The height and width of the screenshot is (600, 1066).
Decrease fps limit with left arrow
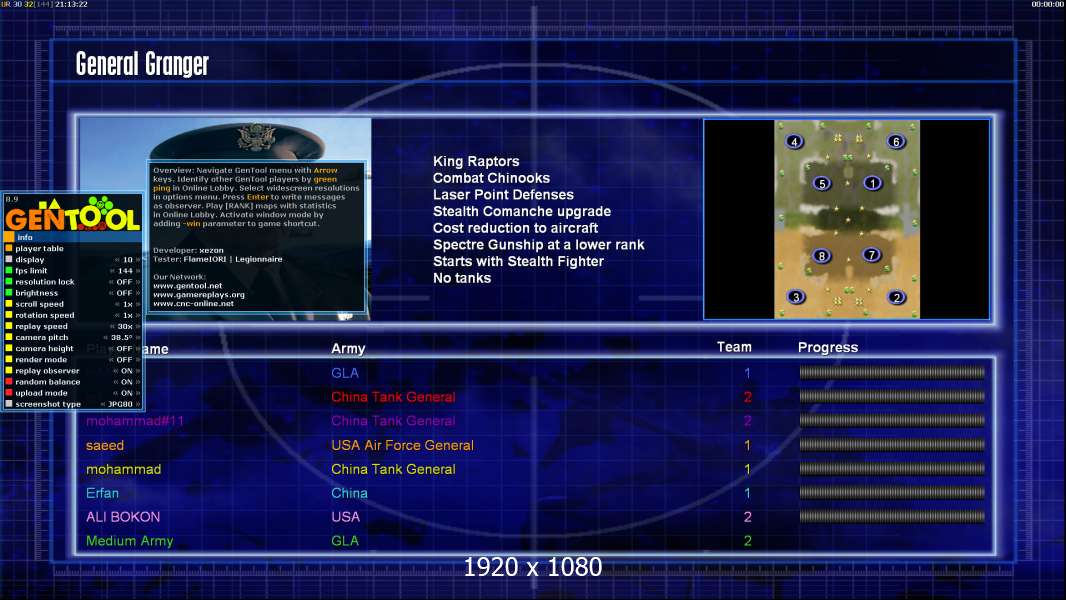click(112, 270)
